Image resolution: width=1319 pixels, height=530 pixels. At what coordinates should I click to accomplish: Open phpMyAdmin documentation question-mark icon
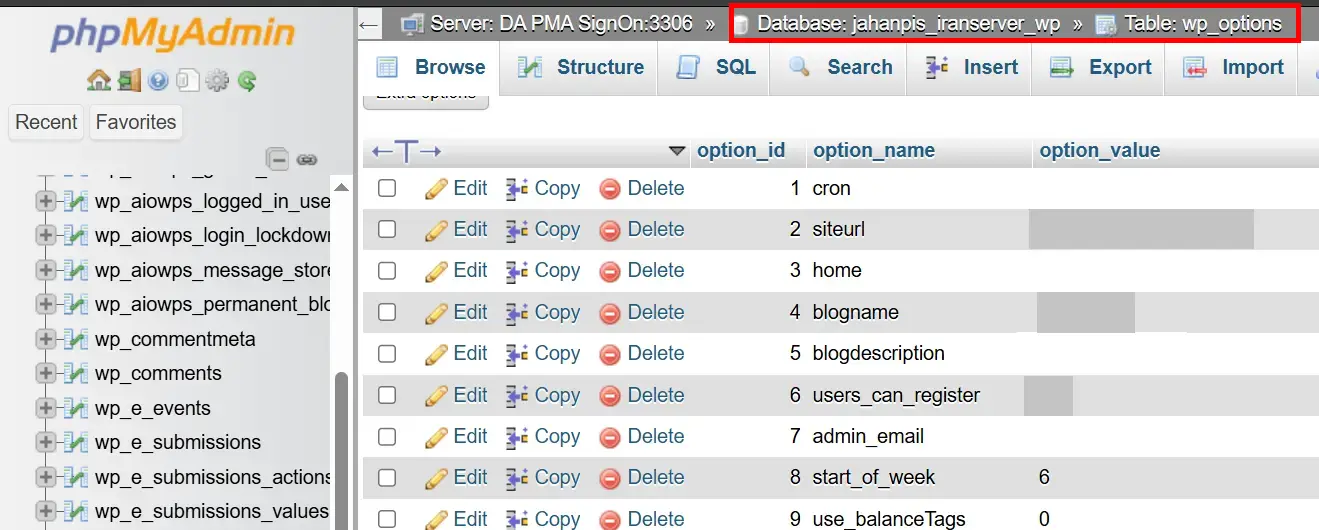coord(158,80)
